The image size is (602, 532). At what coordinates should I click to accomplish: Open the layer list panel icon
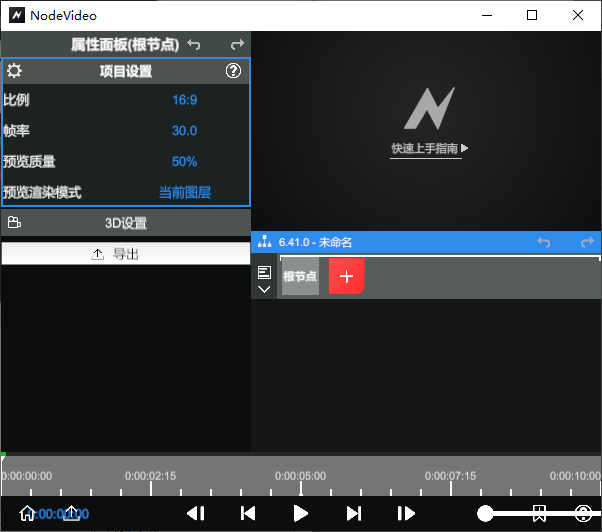point(264,273)
